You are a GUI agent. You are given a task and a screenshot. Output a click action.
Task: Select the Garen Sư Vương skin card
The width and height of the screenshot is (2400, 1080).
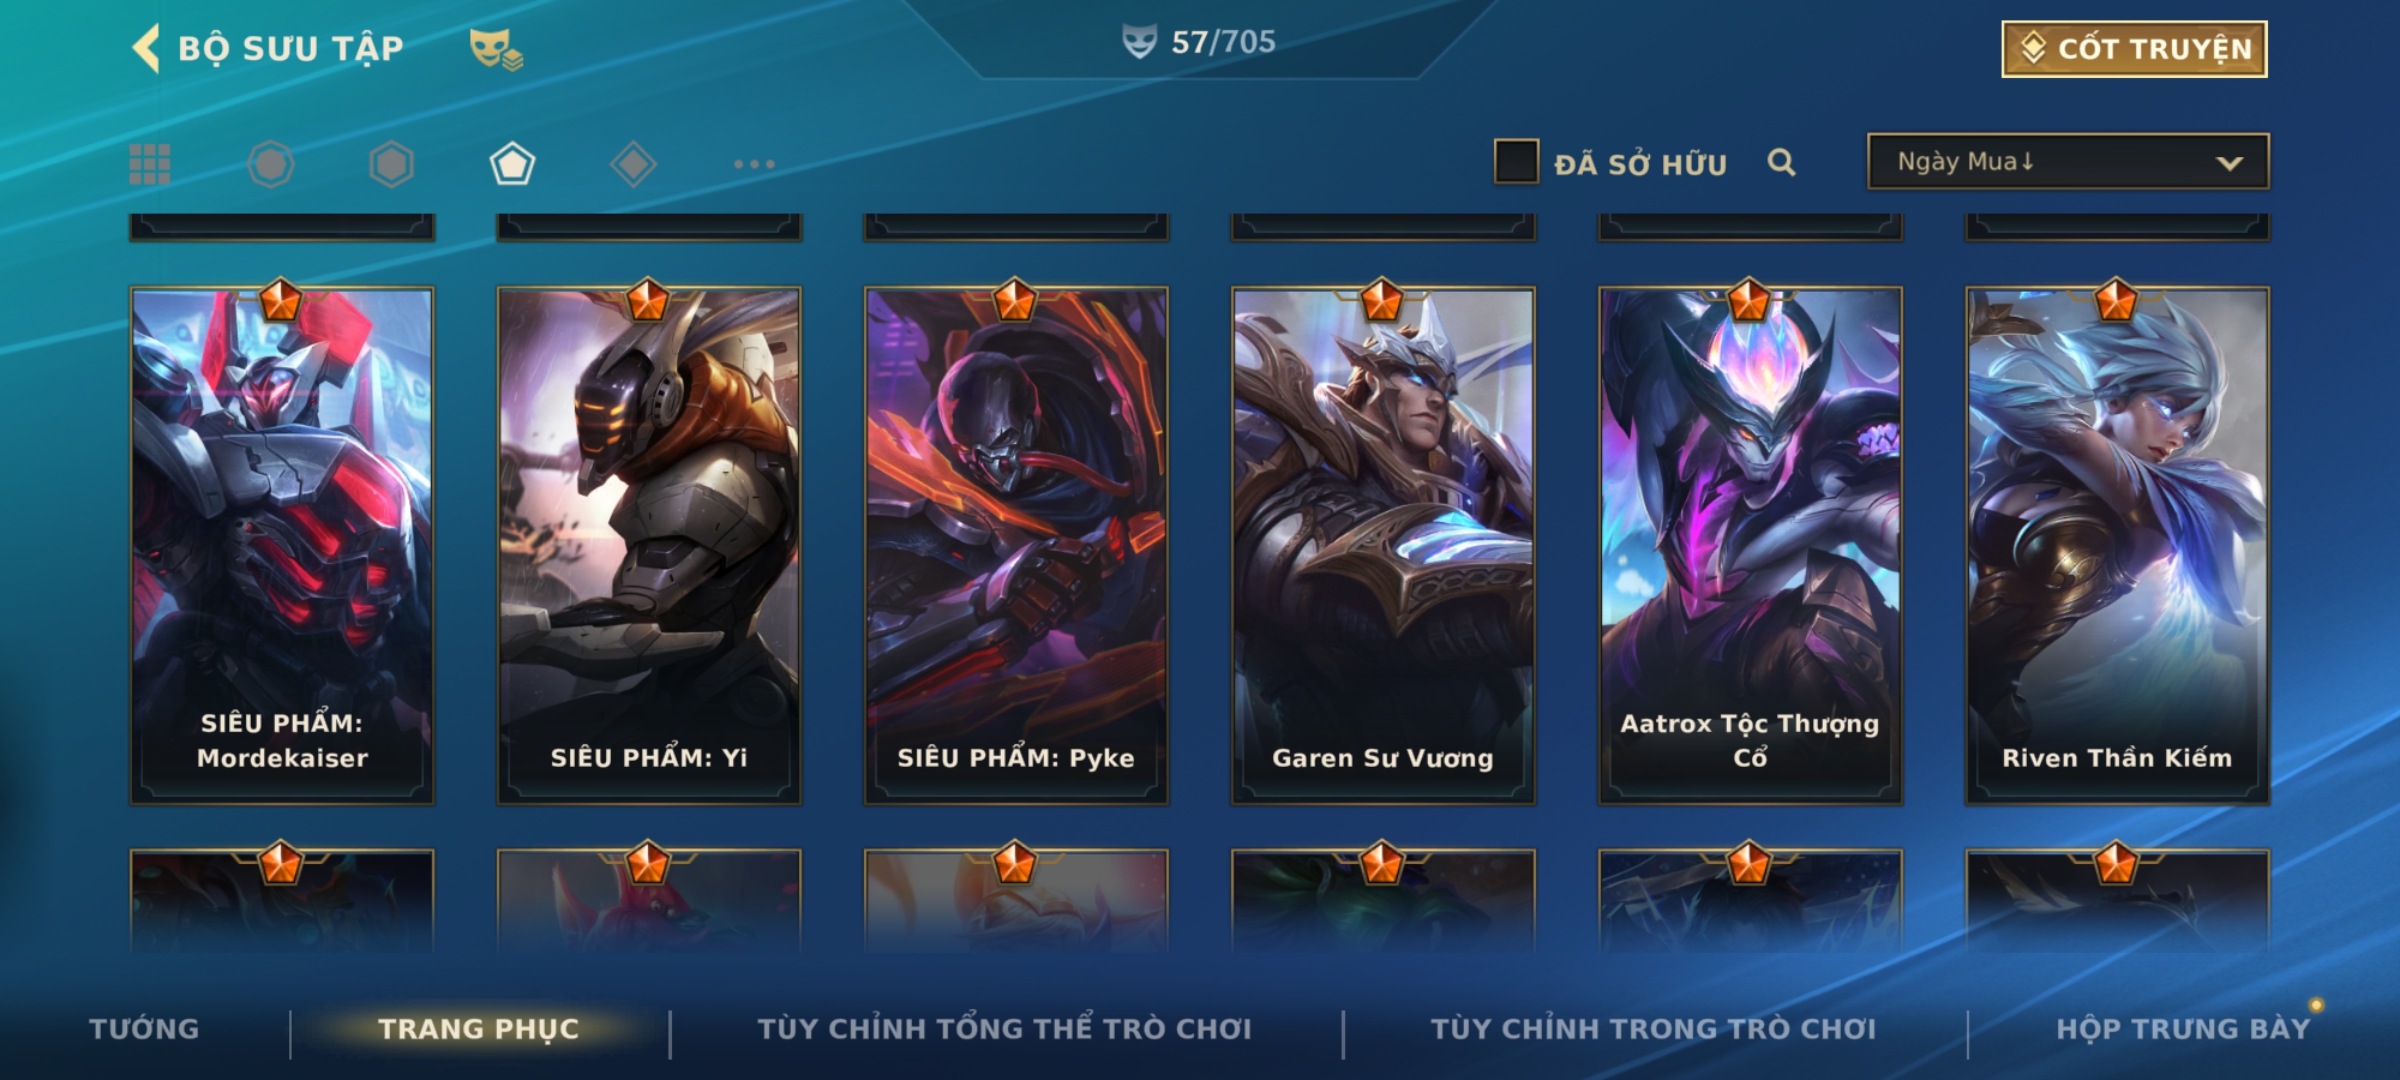1383,546
